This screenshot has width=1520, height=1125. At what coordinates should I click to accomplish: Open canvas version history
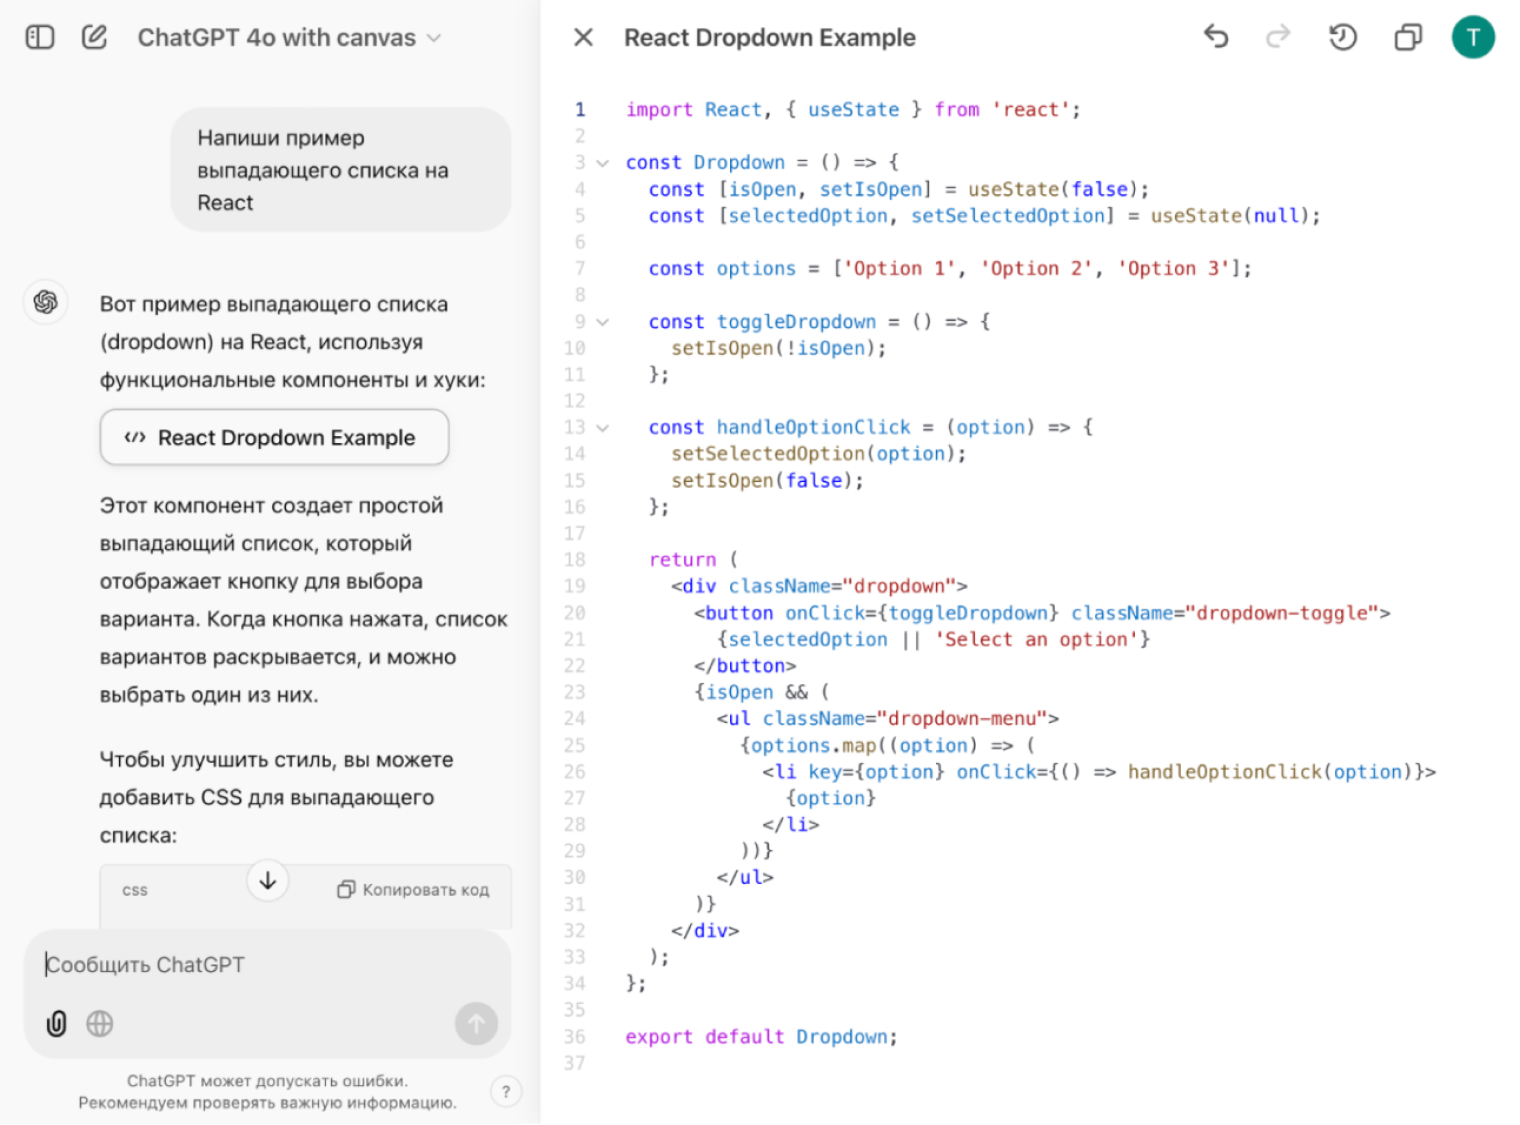1343,38
